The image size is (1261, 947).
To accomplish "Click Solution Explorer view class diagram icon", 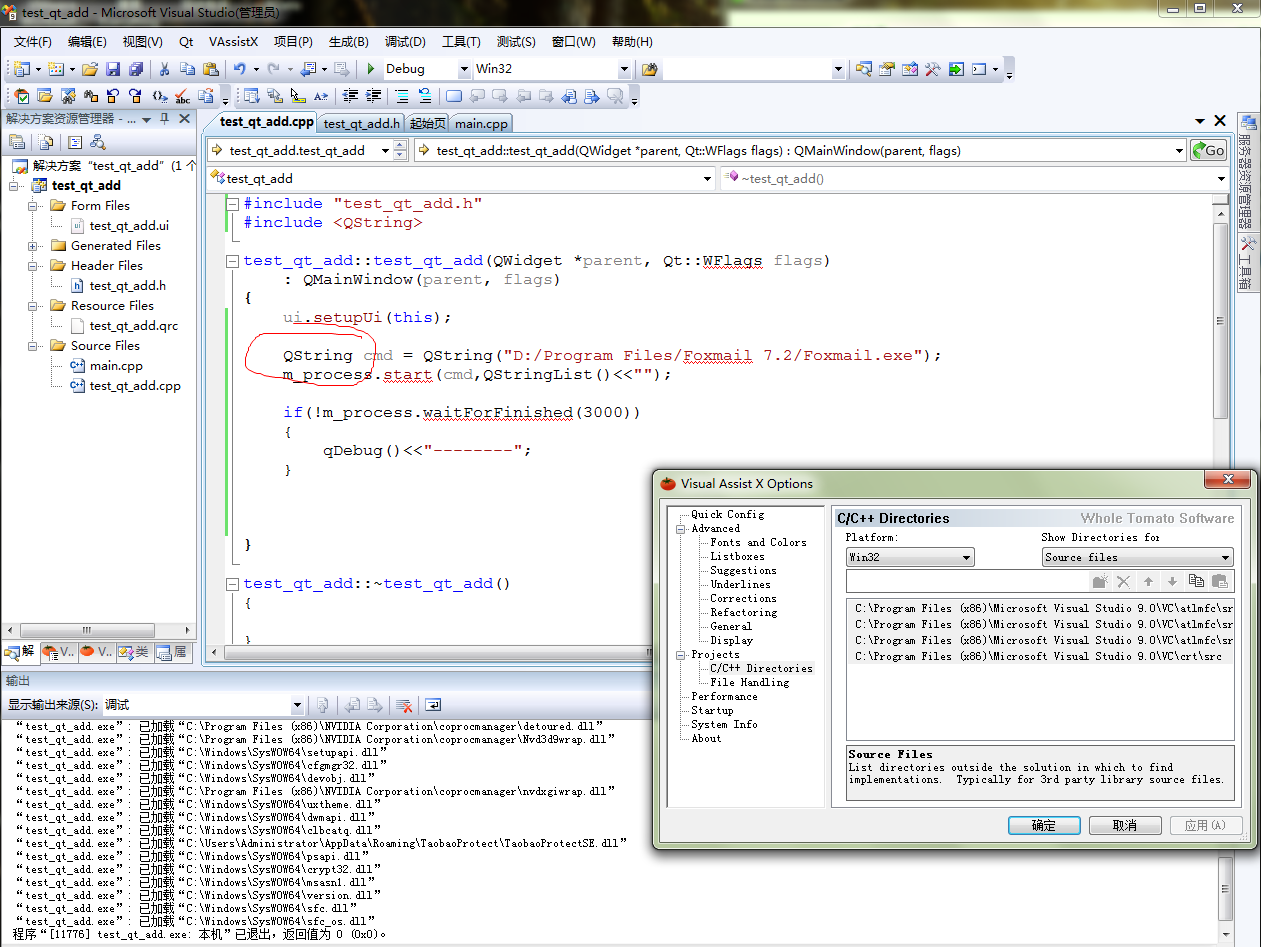I will [x=98, y=142].
